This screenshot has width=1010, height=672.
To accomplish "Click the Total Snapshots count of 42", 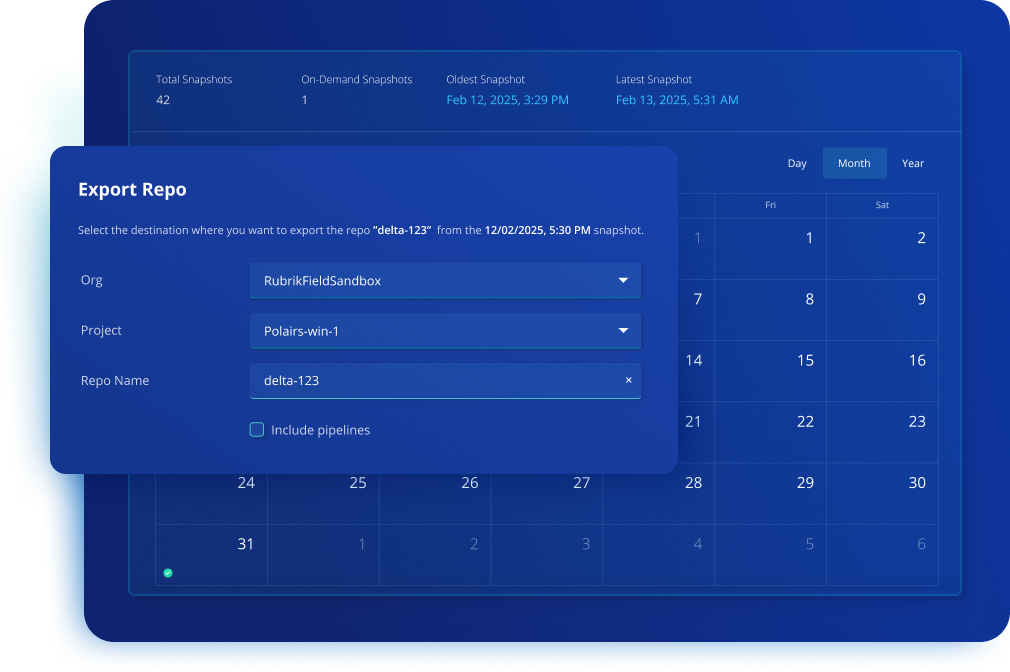I will coord(163,100).
